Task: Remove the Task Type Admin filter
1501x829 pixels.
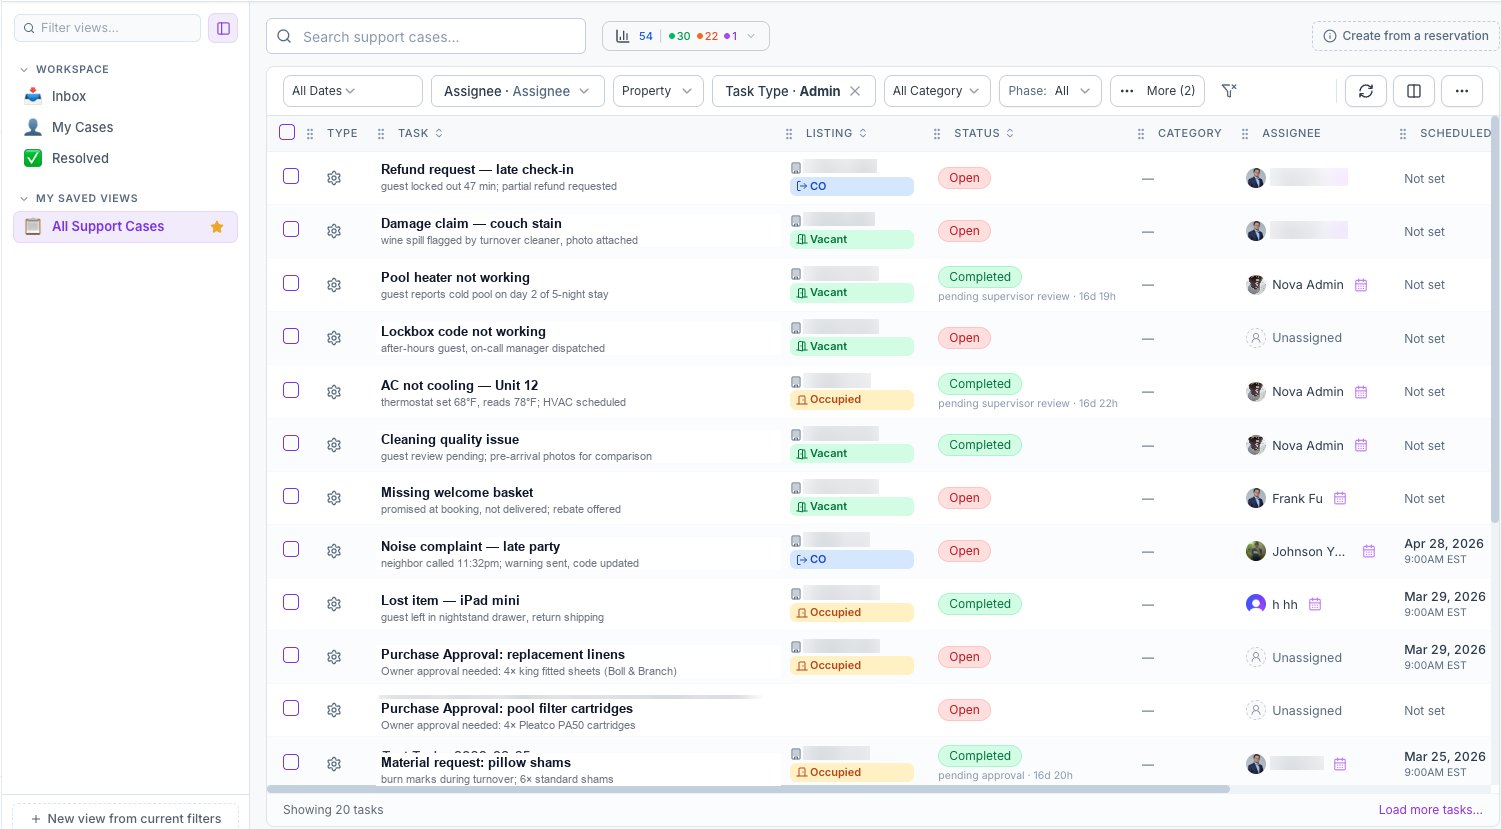Action: point(855,91)
